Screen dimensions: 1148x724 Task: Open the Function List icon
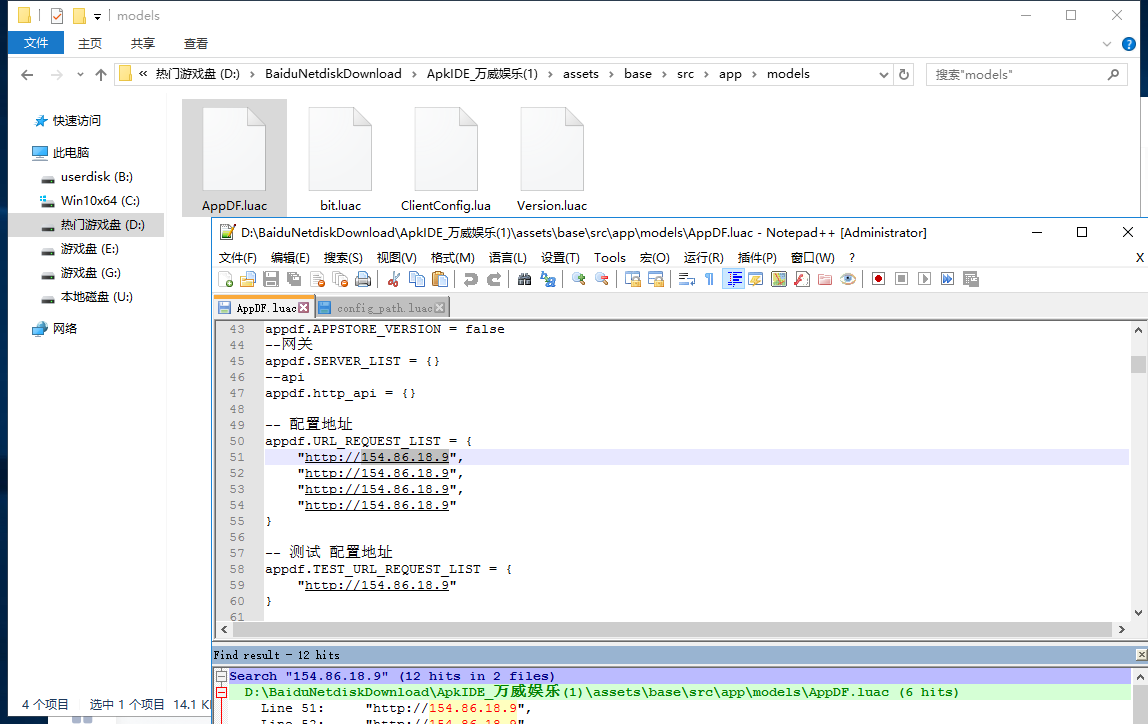click(802, 279)
